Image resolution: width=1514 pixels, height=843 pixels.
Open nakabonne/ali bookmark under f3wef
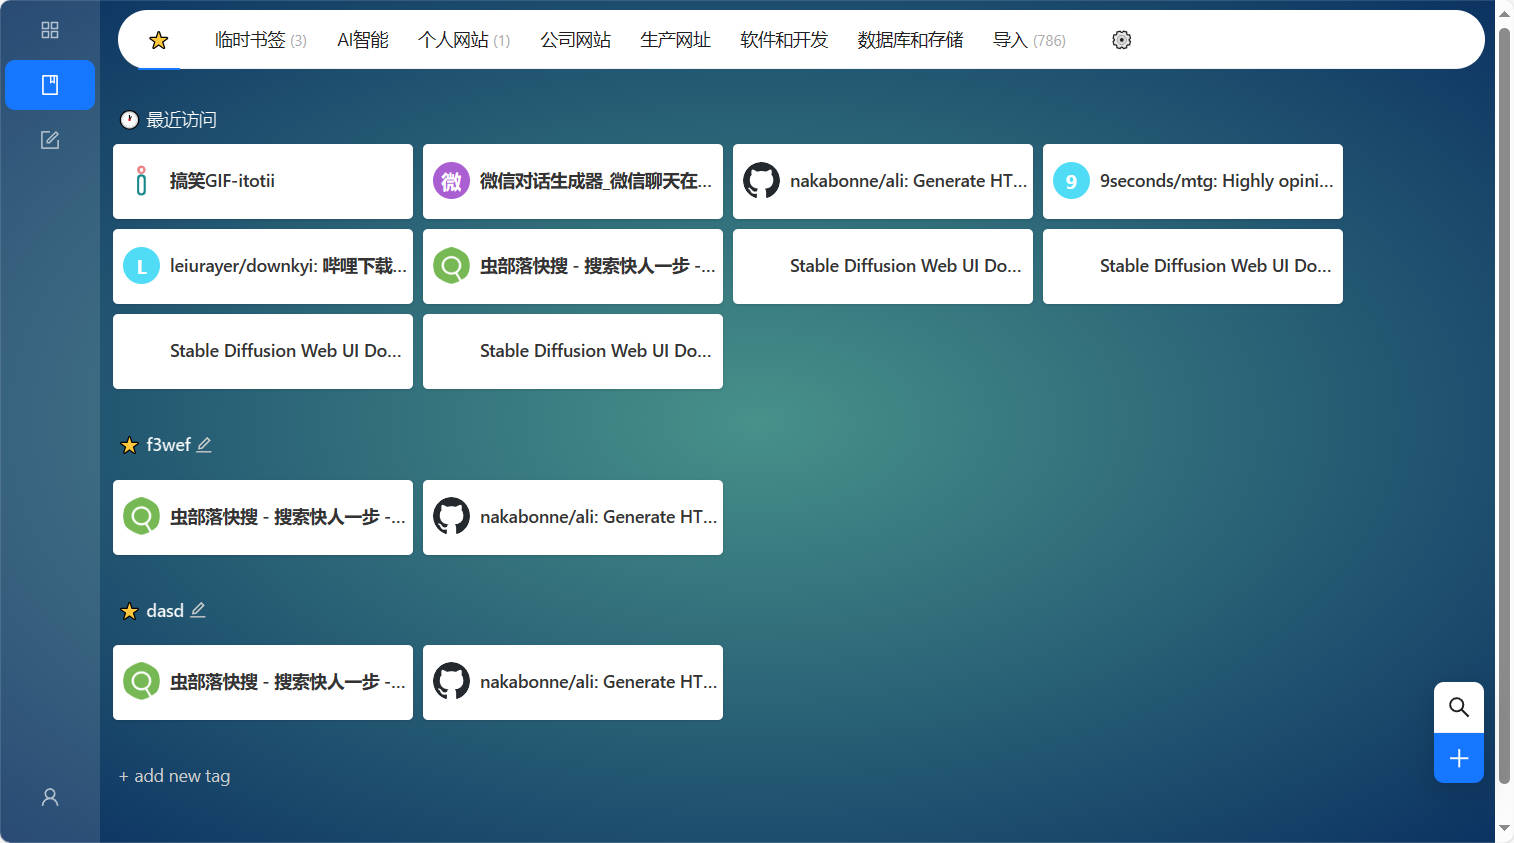[573, 517]
